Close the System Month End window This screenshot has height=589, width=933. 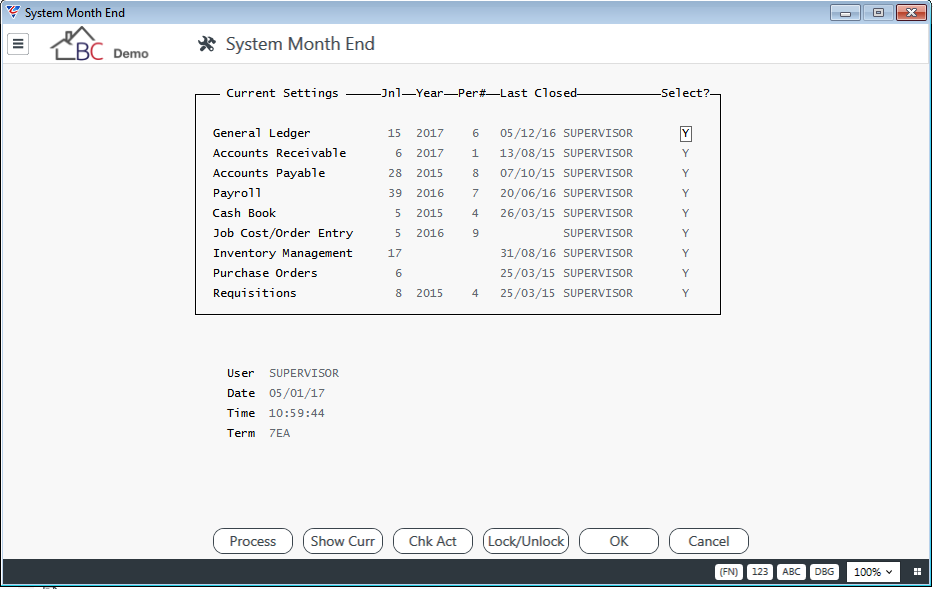click(x=911, y=12)
